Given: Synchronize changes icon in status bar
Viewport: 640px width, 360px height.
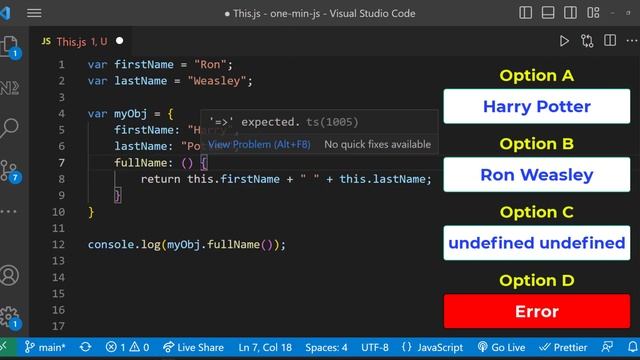Looking at the screenshot, I should click(85, 347).
